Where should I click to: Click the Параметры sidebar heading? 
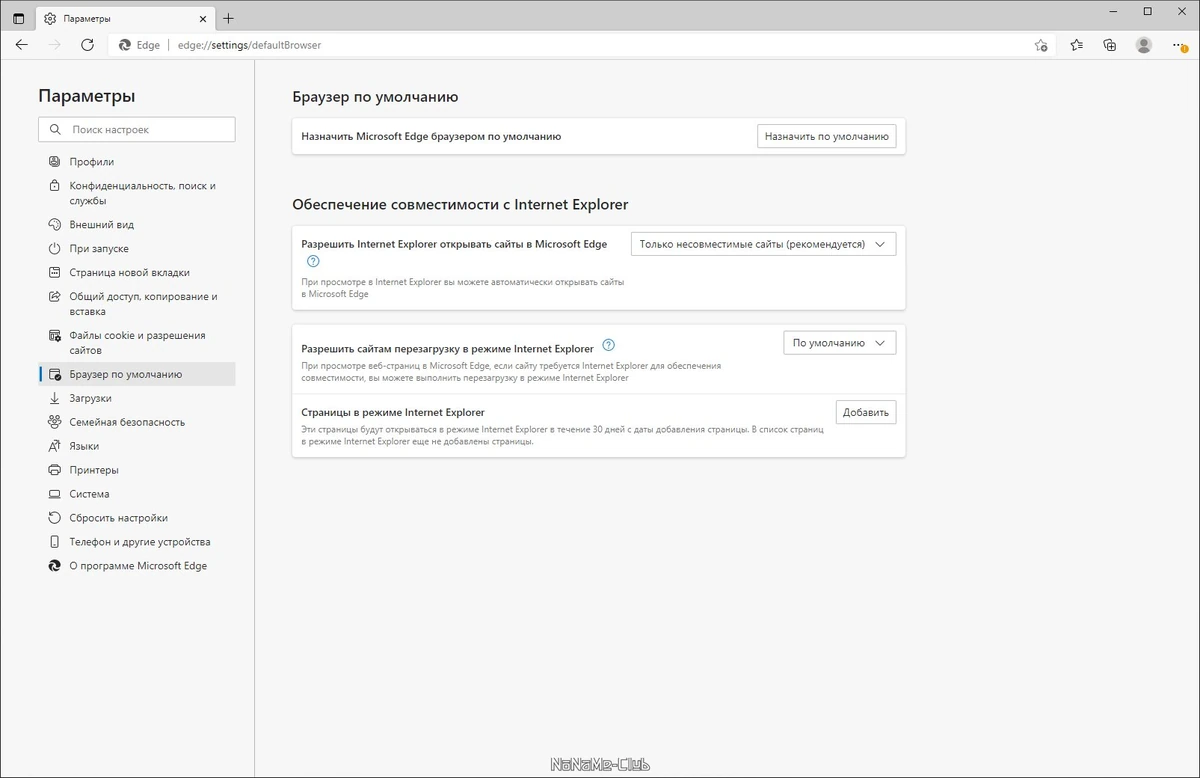pyautogui.click(x=87, y=96)
